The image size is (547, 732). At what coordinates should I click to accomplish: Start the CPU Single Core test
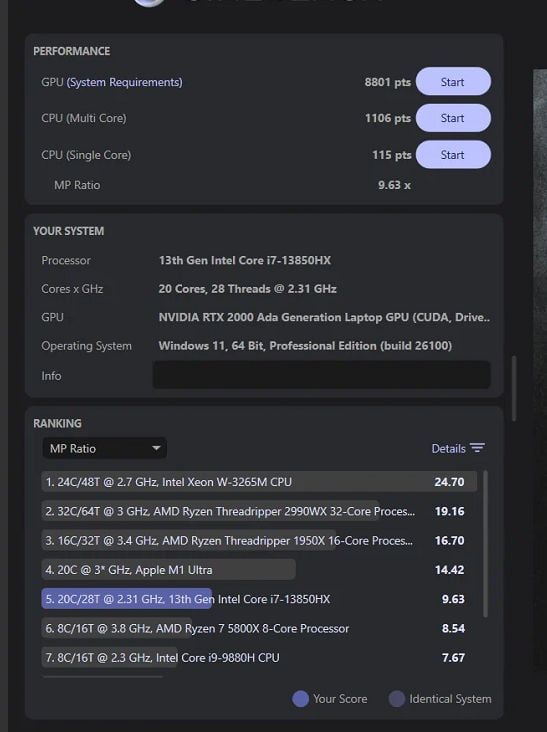(x=453, y=155)
